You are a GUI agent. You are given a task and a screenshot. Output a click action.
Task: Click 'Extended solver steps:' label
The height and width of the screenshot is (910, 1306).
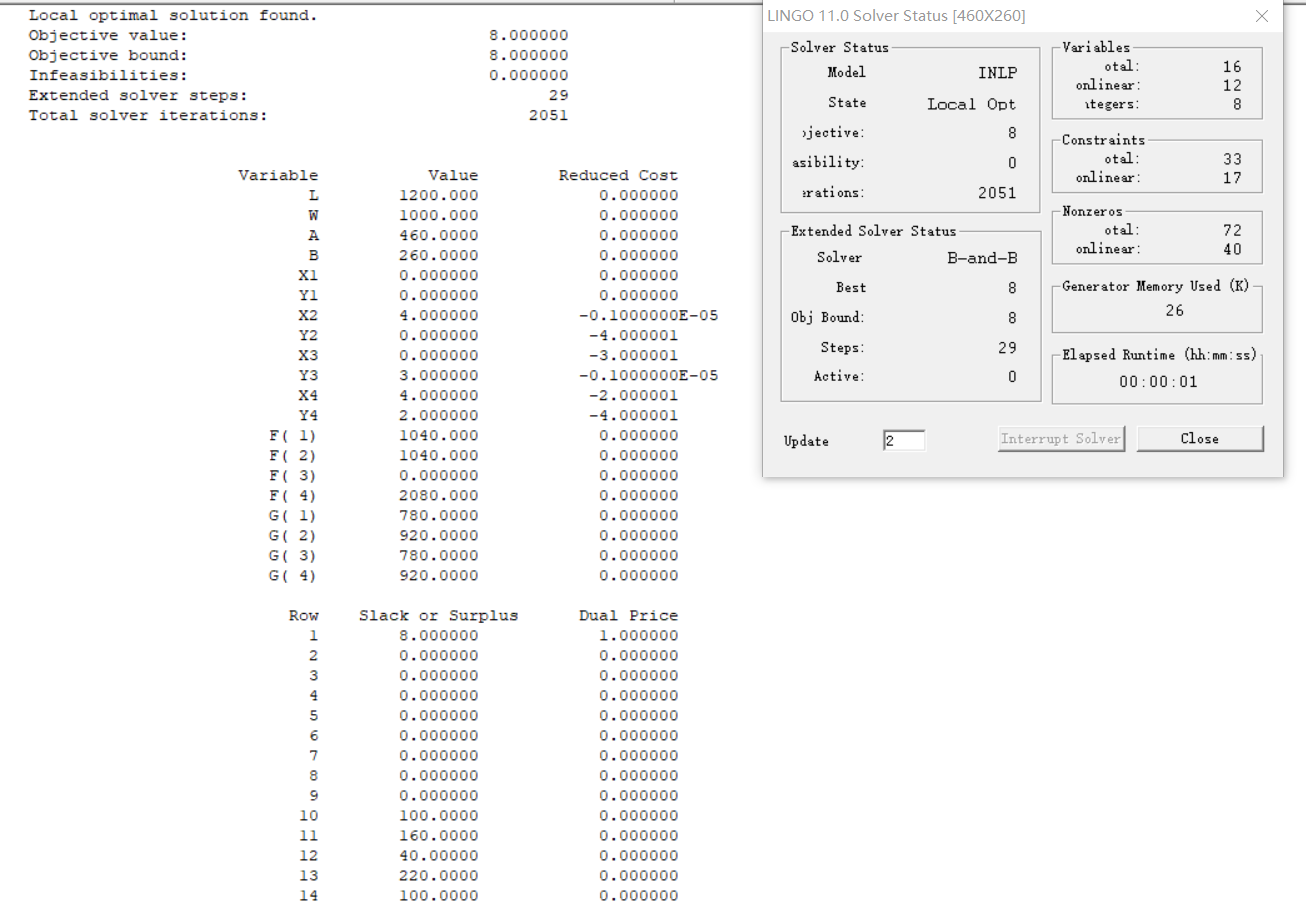click(138, 96)
